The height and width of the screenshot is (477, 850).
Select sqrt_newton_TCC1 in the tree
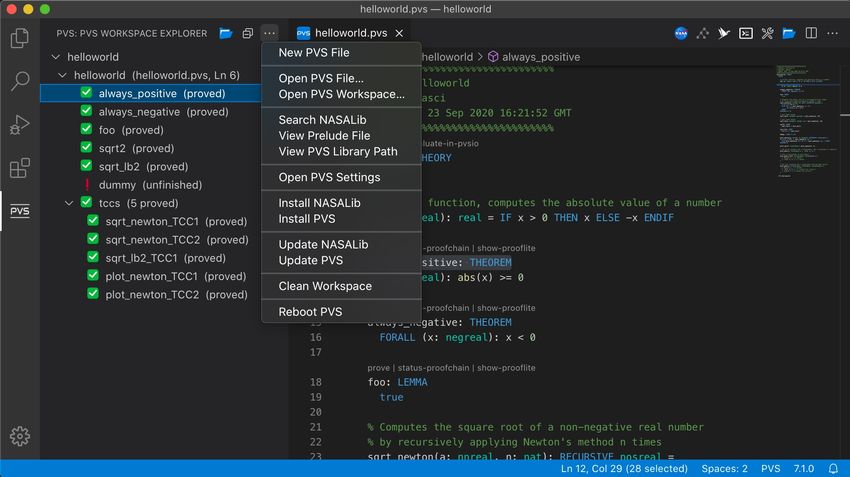pyautogui.click(x=151, y=221)
